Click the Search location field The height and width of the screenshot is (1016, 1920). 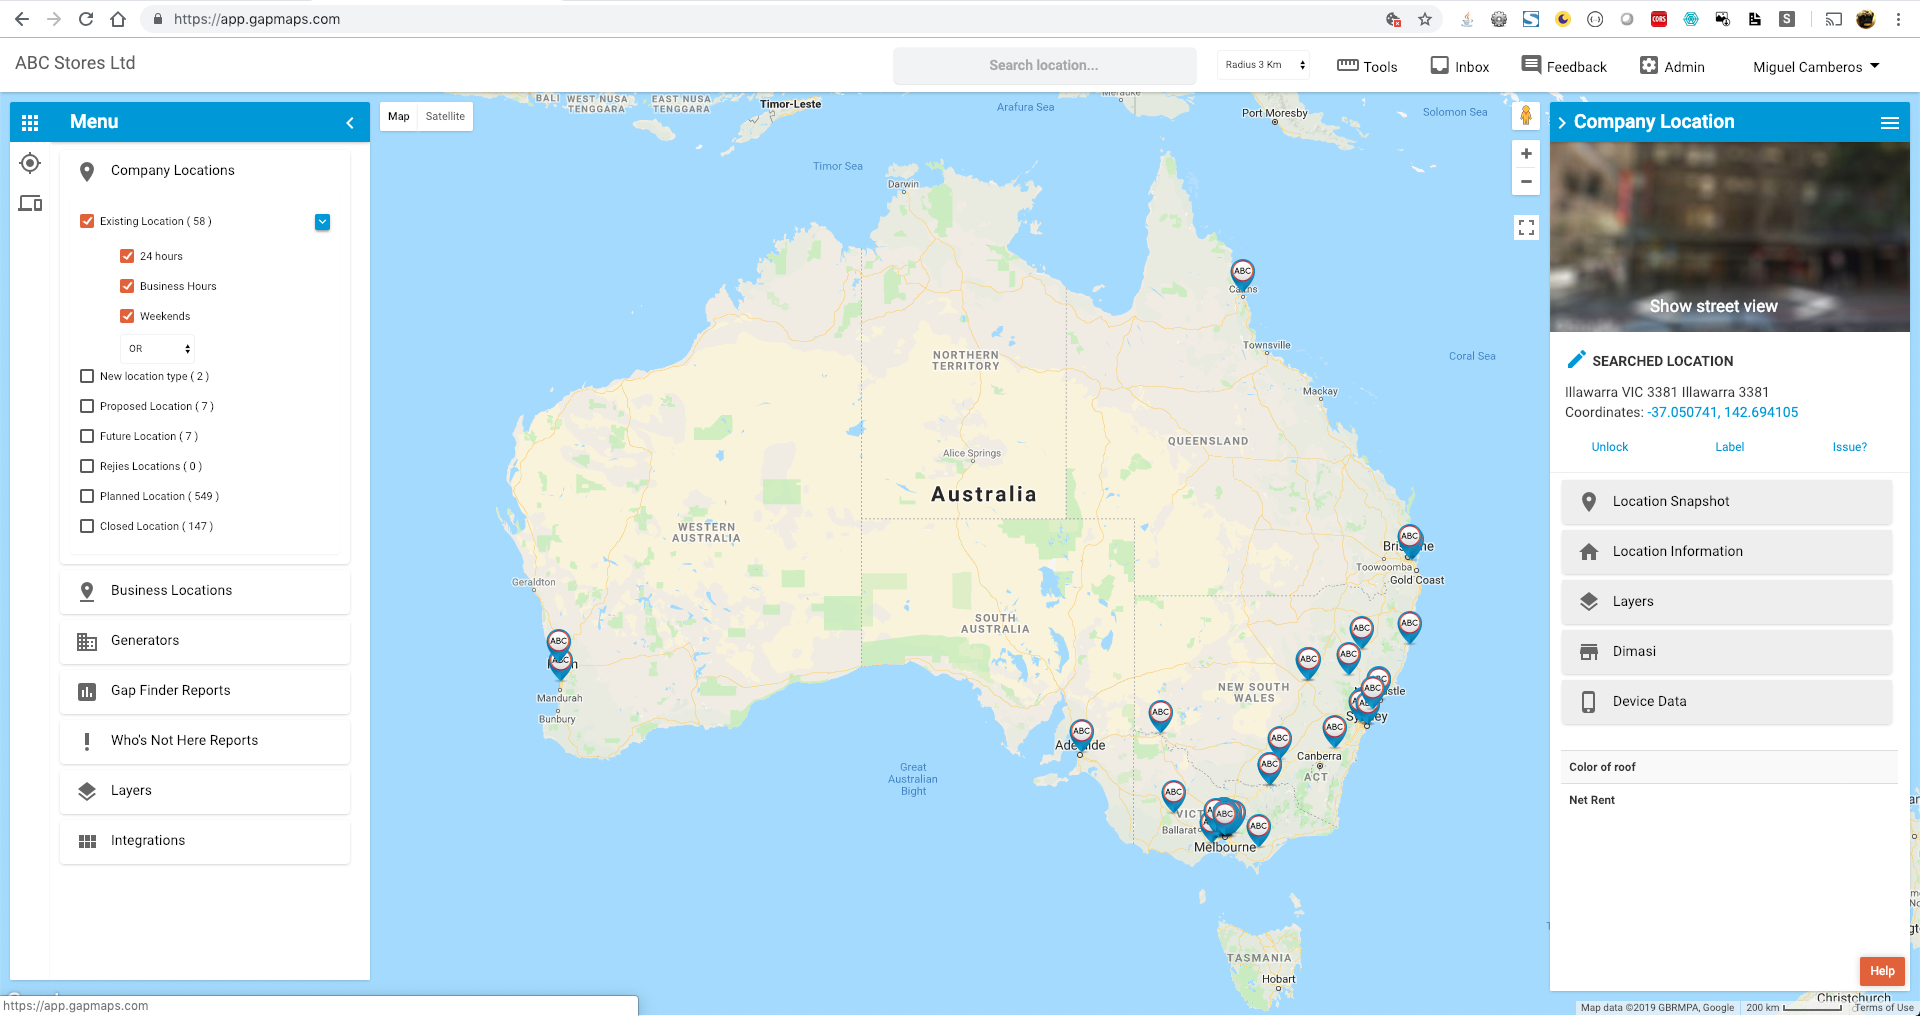(1044, 66)
